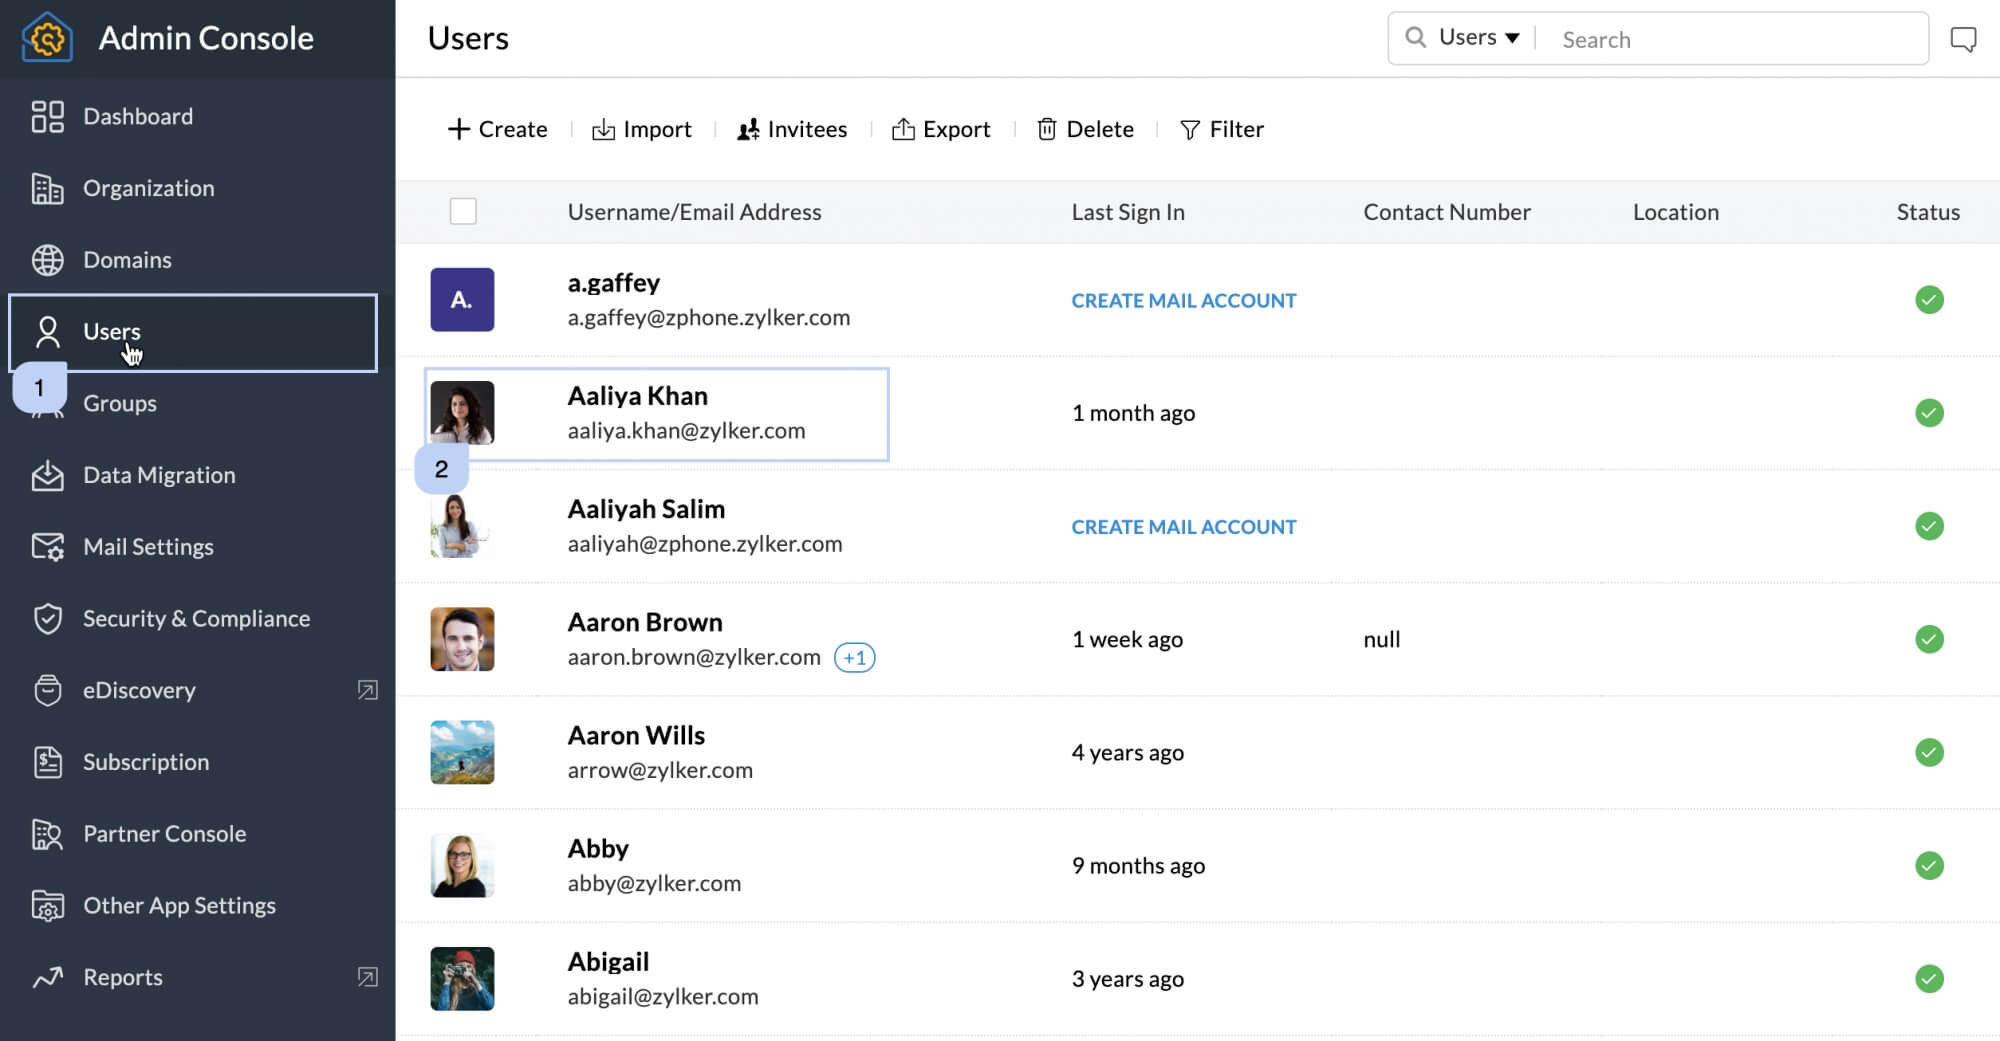Open Aaron Wills profile picture thumbnail
Viewport: 2000px width, 1041px height.
point(462,752)
